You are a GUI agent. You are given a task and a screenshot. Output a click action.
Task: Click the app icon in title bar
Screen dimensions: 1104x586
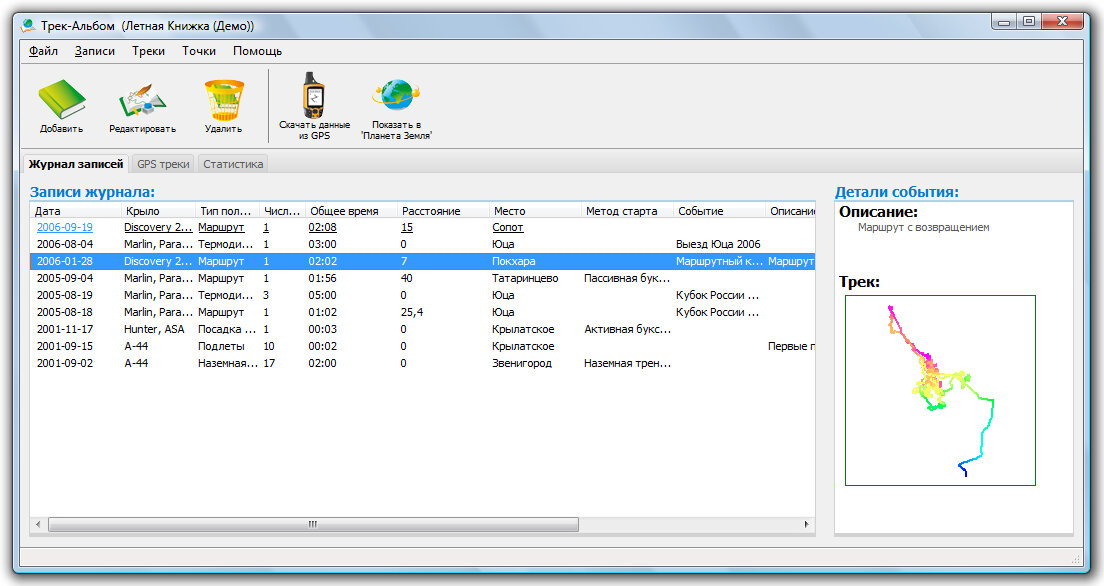point(27,24)
